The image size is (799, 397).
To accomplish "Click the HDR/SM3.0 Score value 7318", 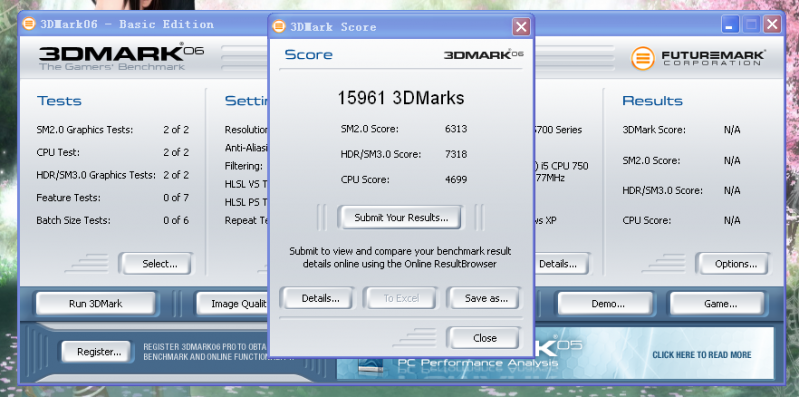I will point(456,154).
